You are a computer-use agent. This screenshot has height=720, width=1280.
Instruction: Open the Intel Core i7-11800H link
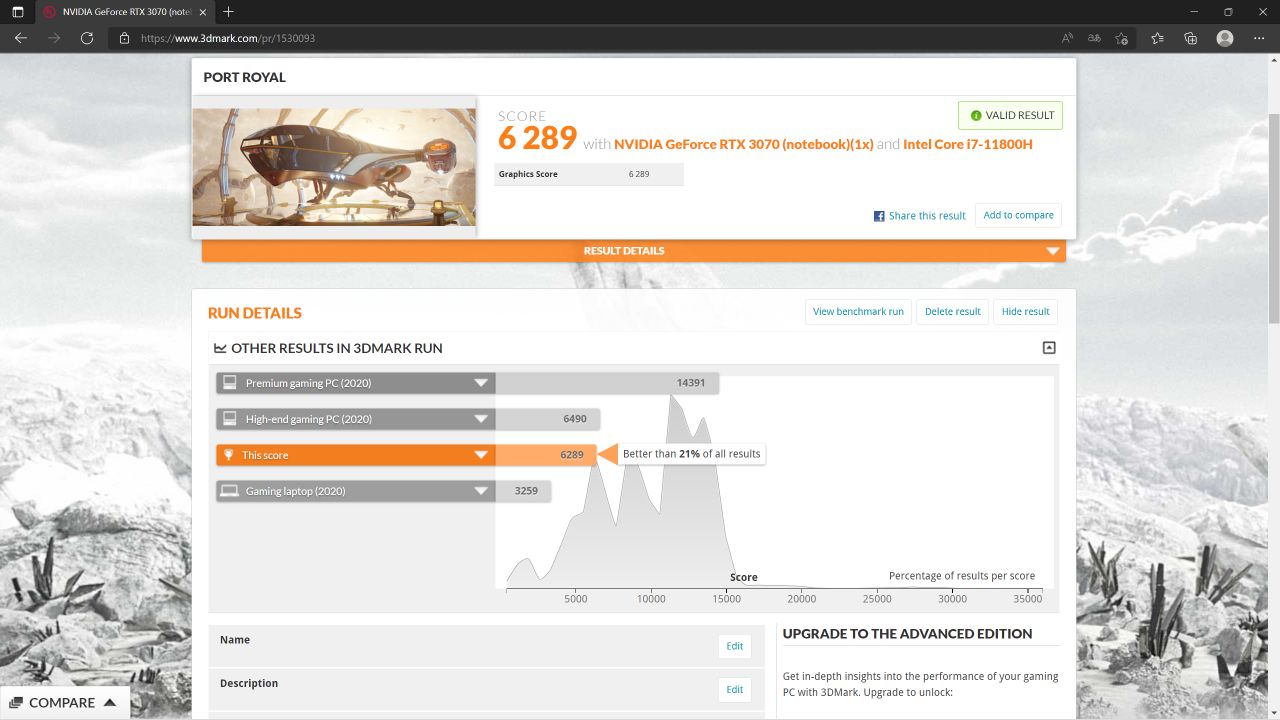coord(968,144)
